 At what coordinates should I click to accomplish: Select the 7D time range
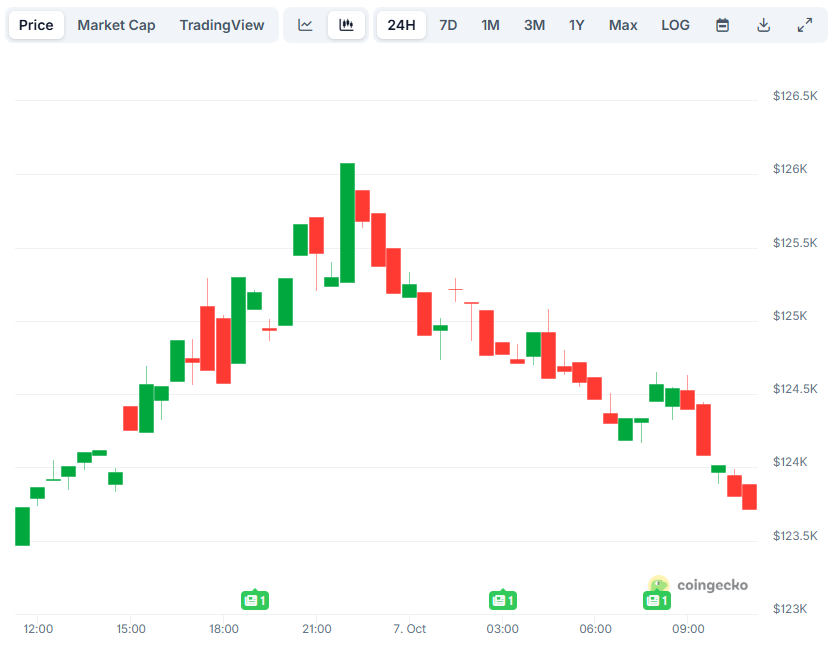(448, 25)
